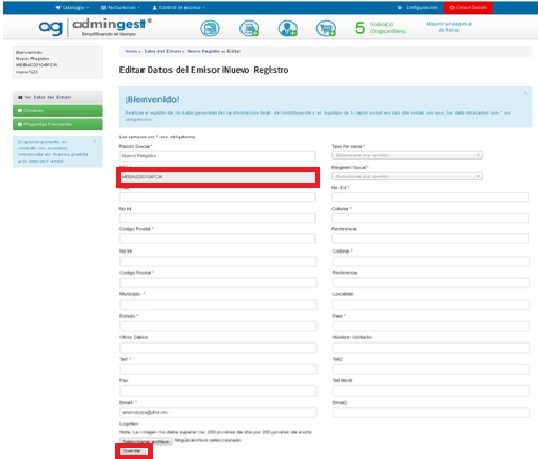Viewport: 538px width, 459px height.
Task: Click the Configuracion link
Action: [x=418, y=7]
